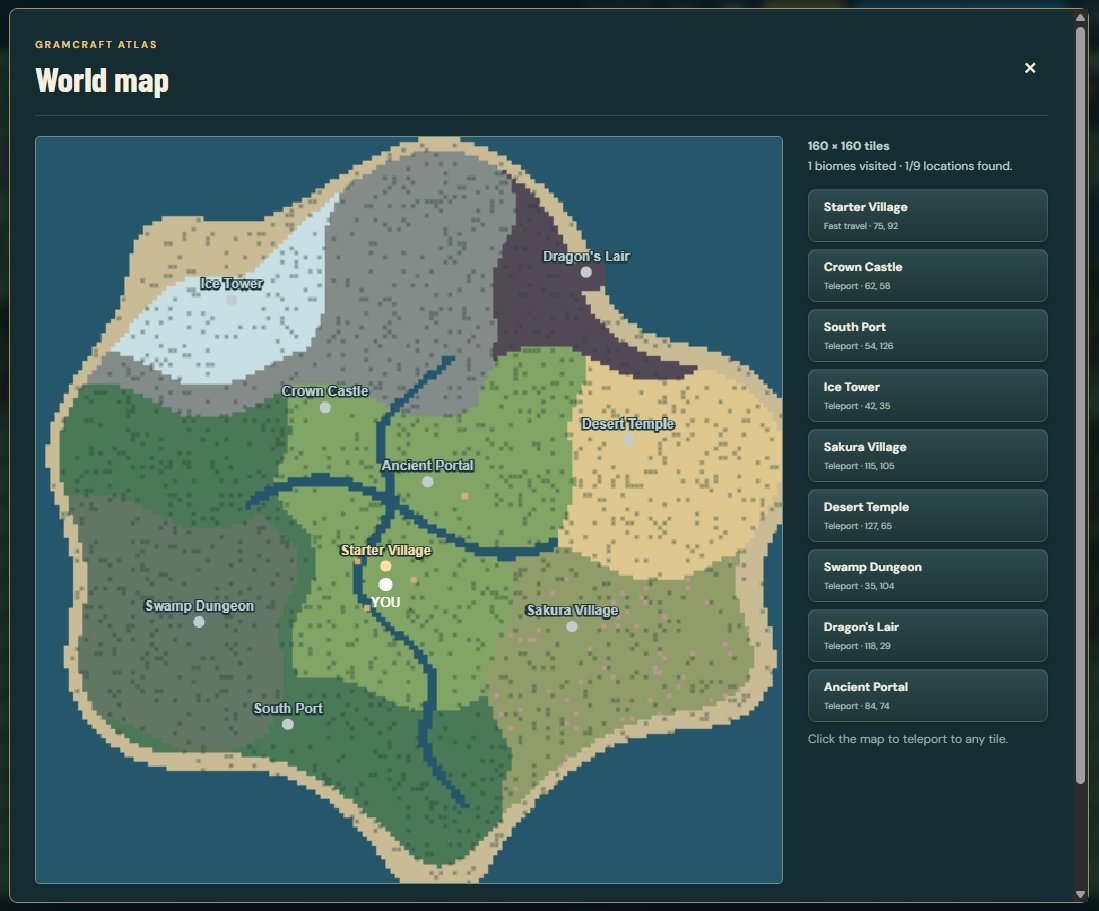Click the Desert Temple map label
The height and width of the screenshot is (911, 1099).
[x=628, y=424]
